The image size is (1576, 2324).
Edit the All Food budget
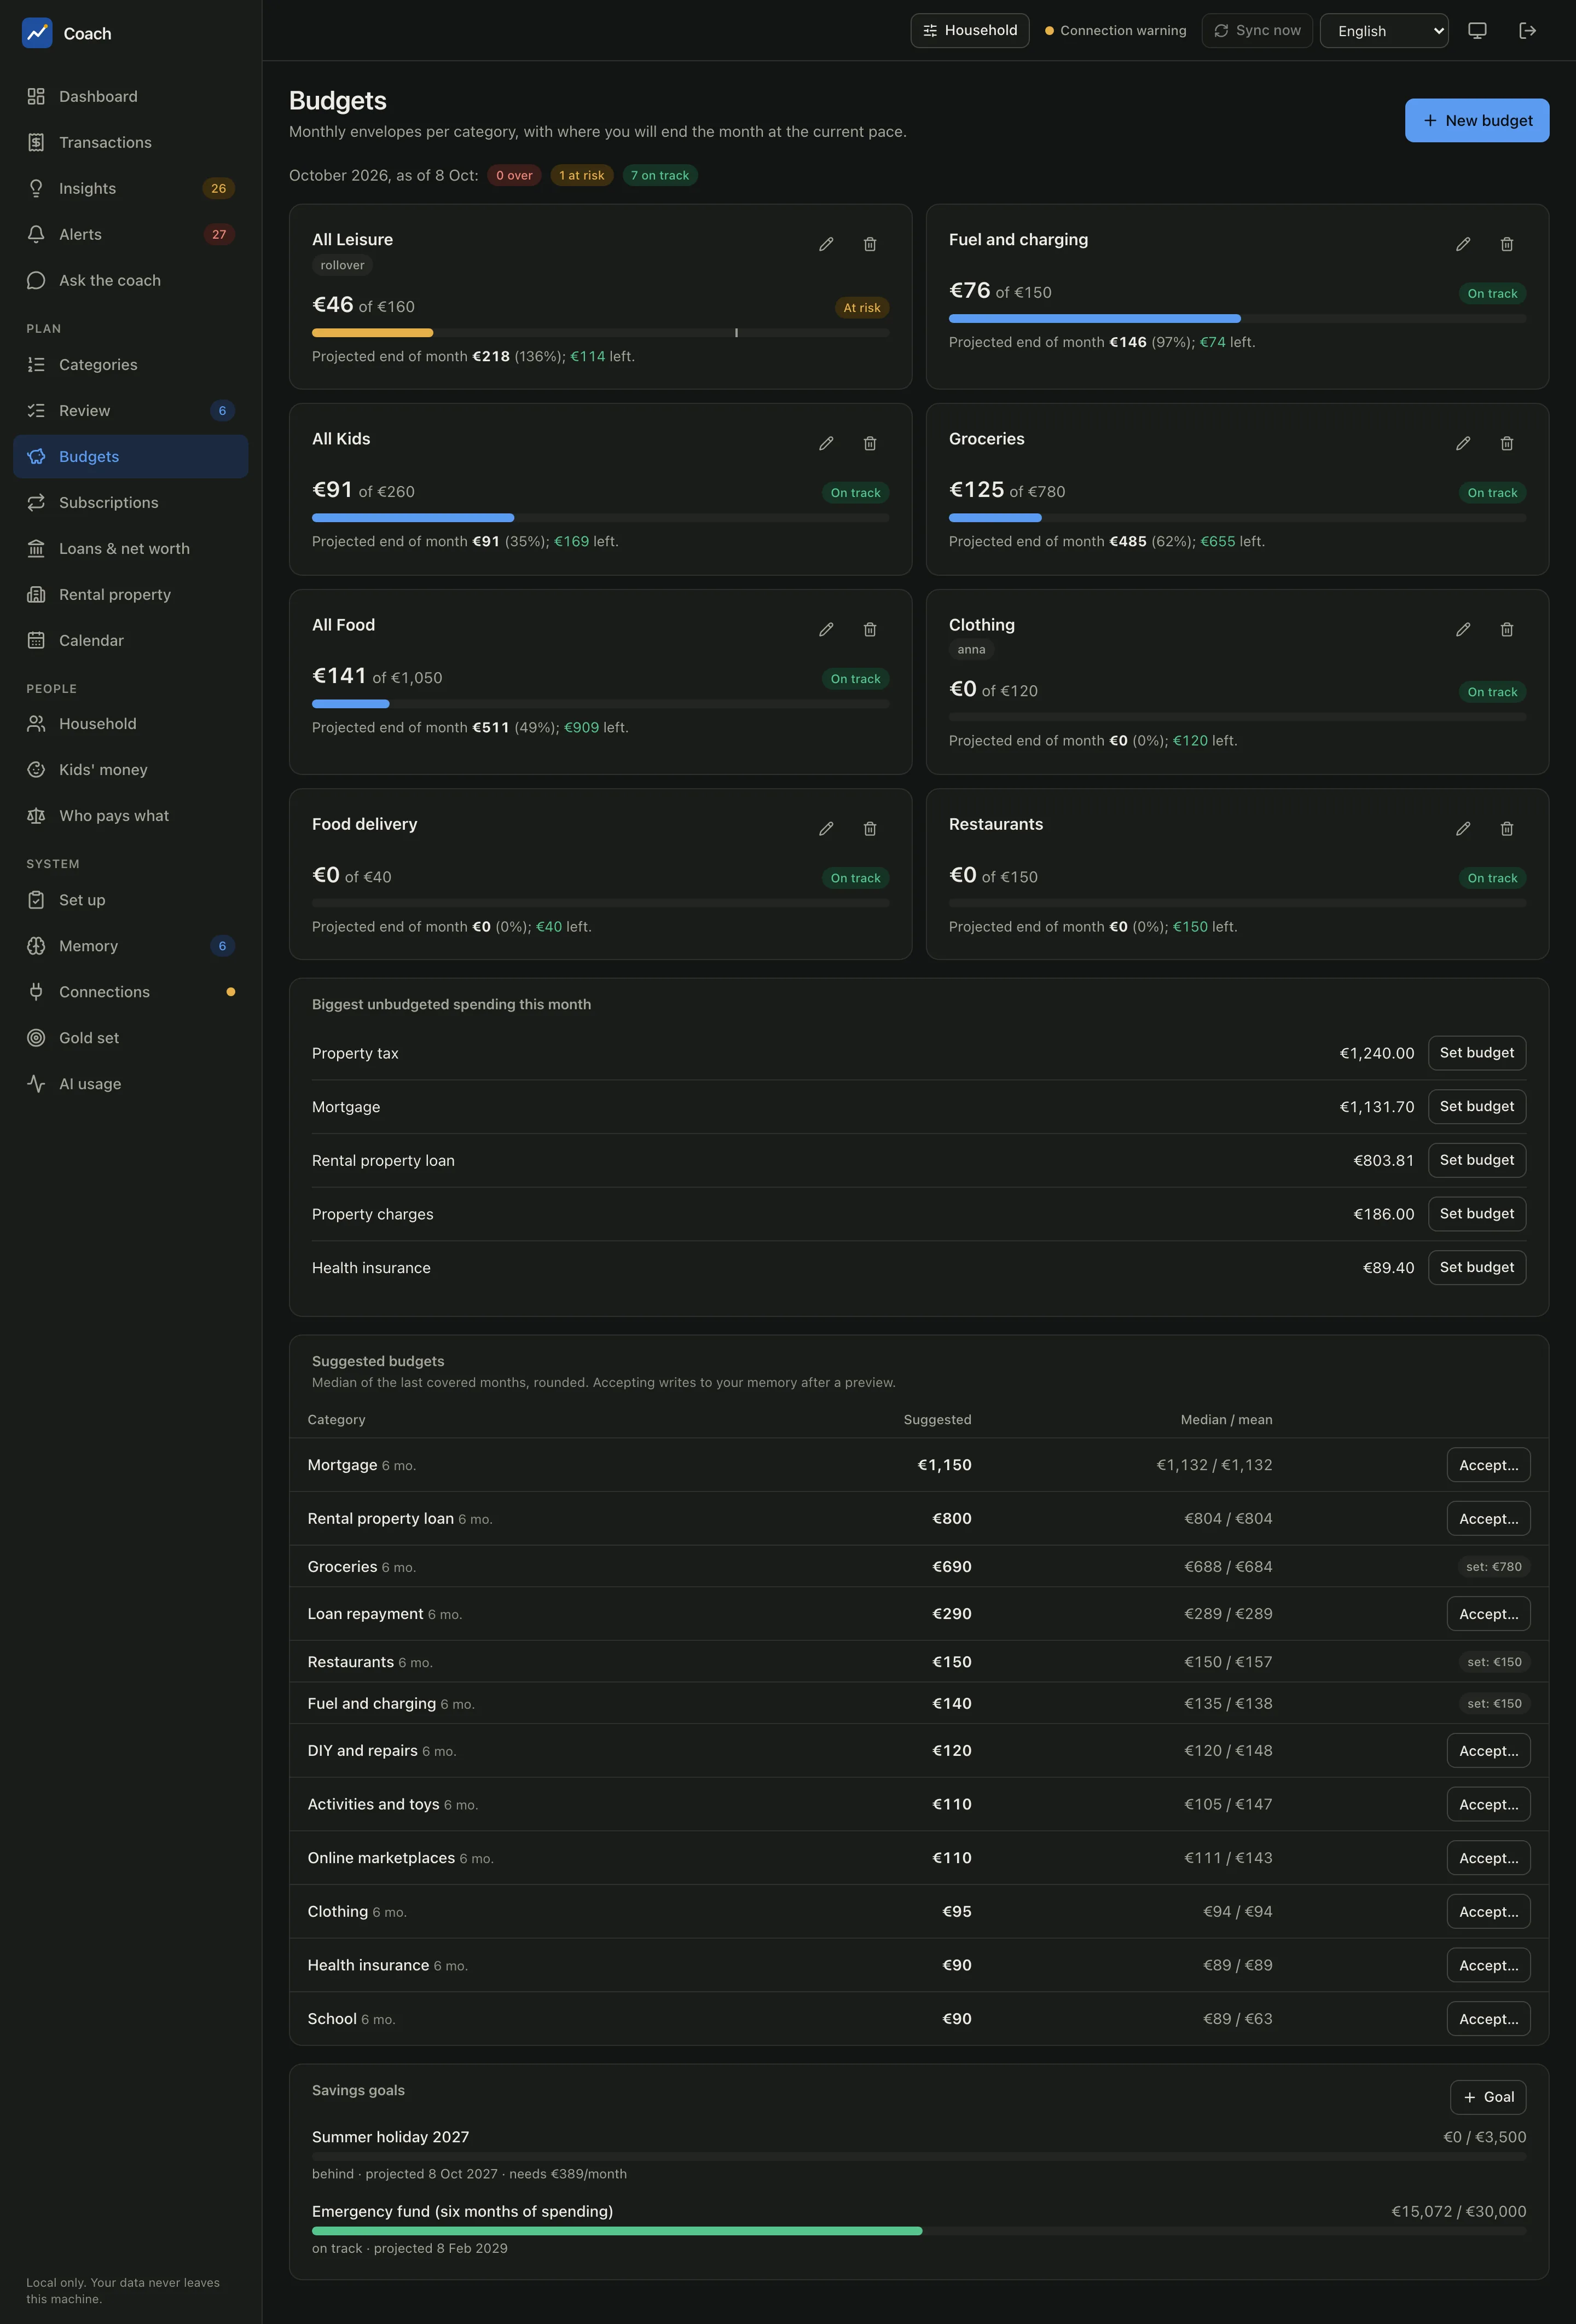point(826,629)
